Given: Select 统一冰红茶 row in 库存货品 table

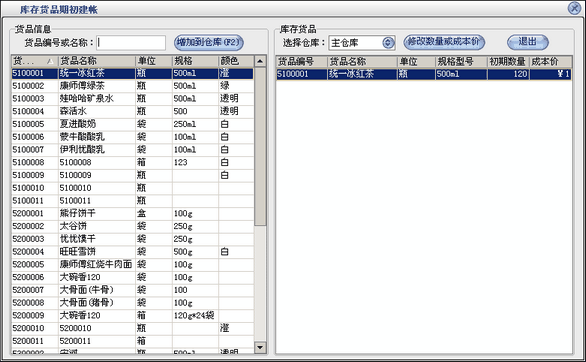Looking at the screenshot, I should pos(424,74).
